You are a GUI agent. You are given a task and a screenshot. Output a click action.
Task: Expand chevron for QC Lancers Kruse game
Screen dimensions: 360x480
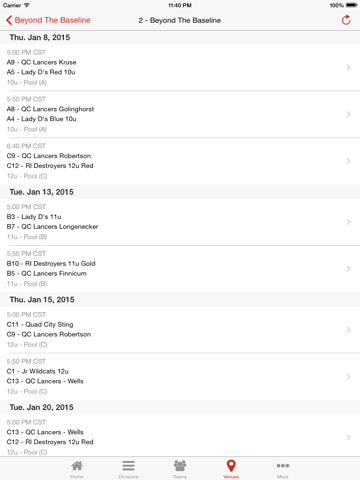coord(348,67)
